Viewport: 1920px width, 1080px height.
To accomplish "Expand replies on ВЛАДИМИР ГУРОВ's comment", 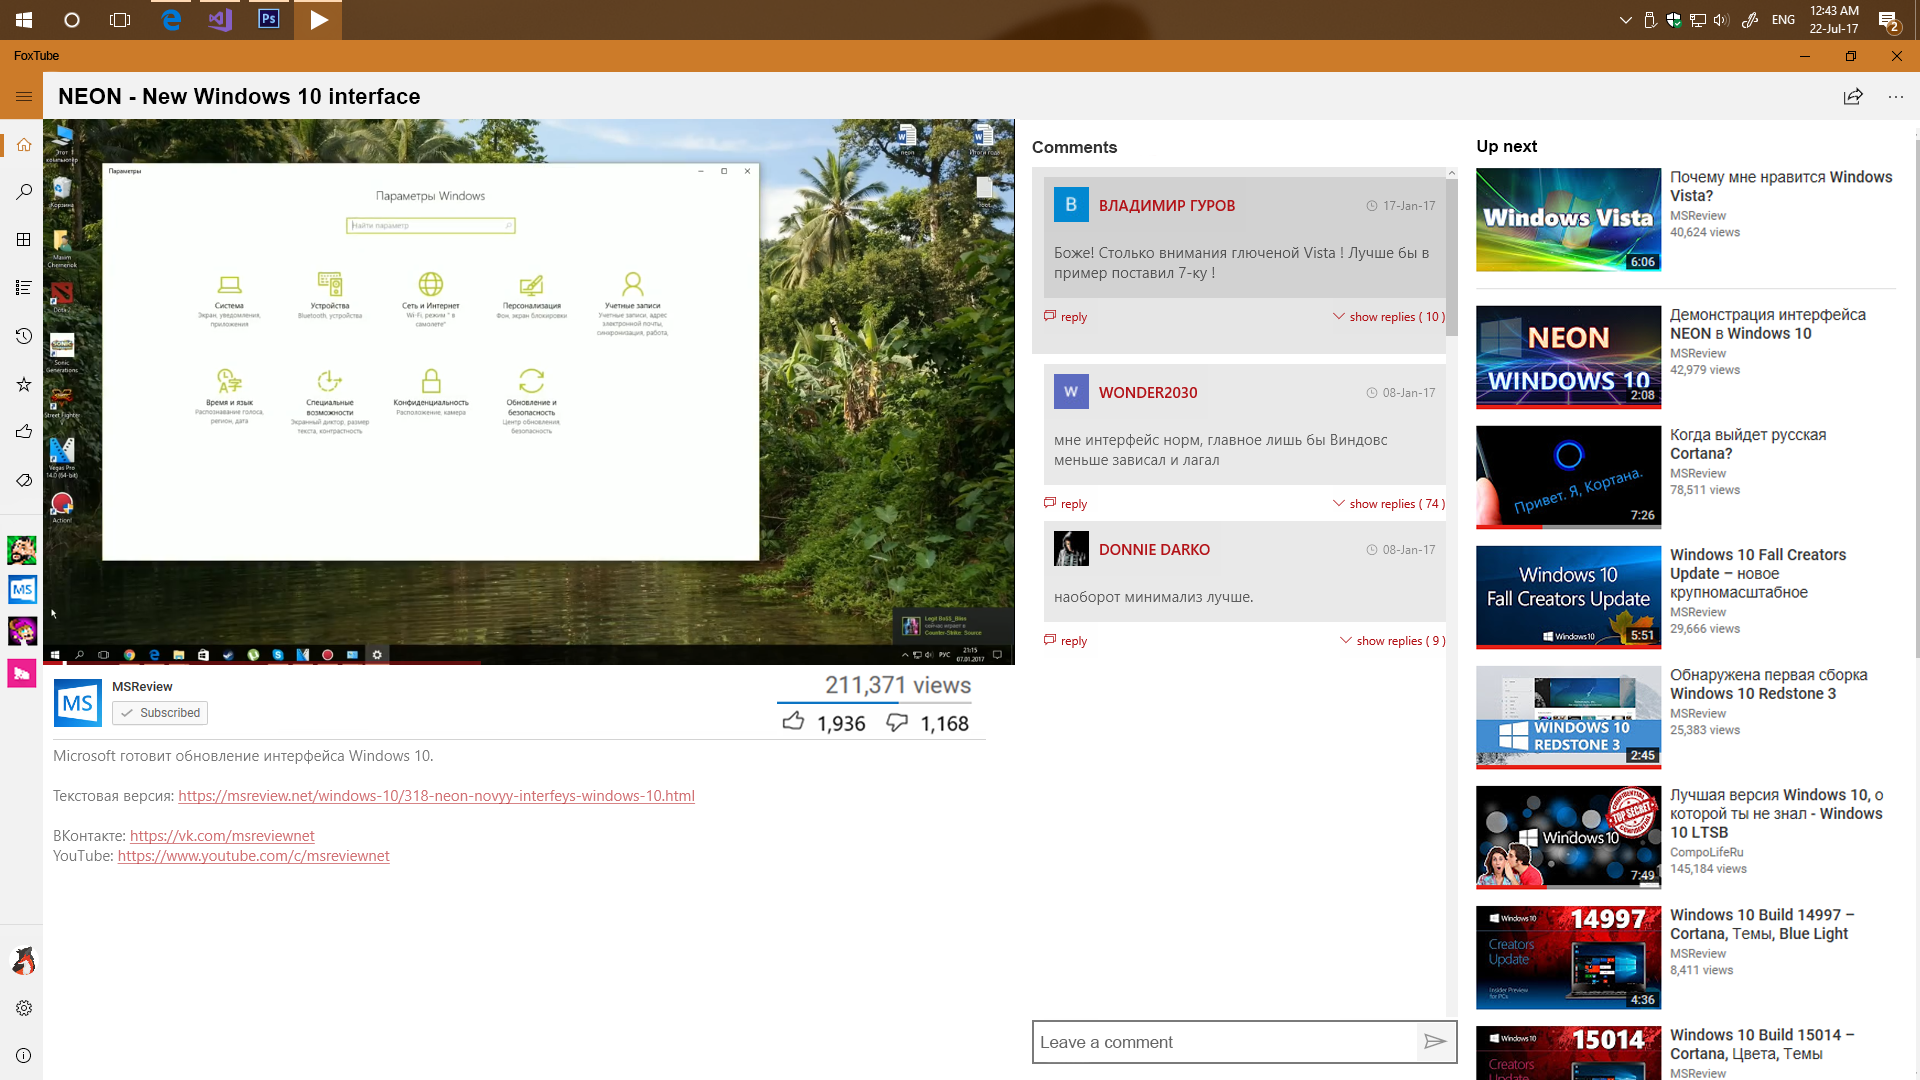I will (x=1389, y=317).
